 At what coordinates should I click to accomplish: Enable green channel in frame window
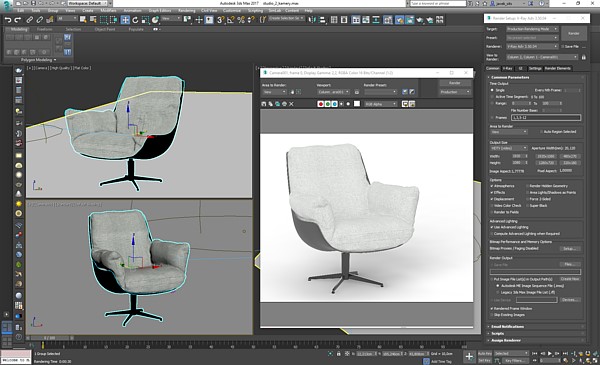pyautogui.click(x=328, y=104)
